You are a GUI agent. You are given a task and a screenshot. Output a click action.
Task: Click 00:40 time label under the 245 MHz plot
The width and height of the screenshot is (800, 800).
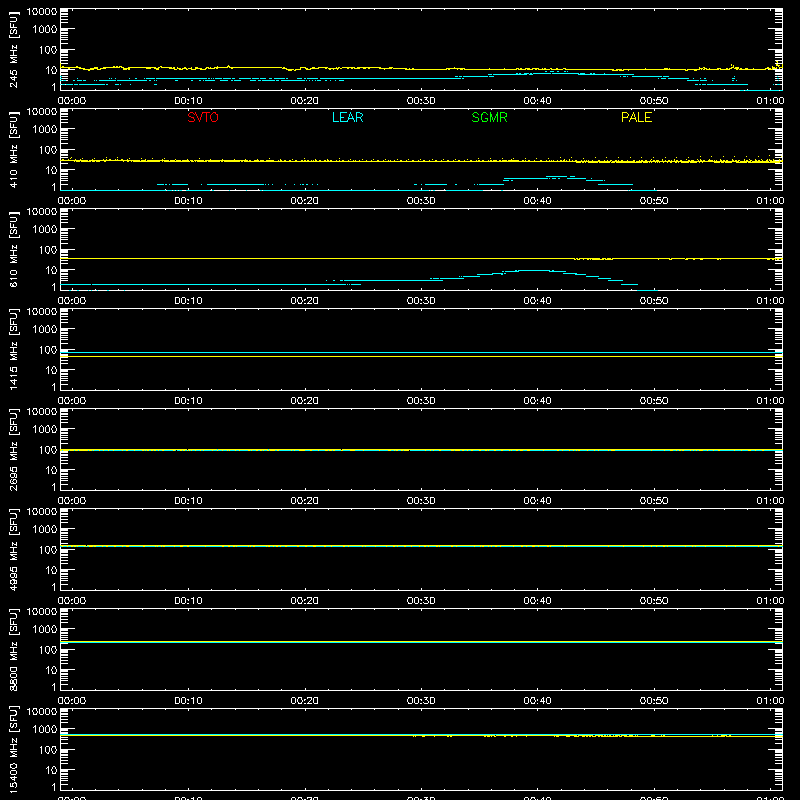[x=537, y=101]
